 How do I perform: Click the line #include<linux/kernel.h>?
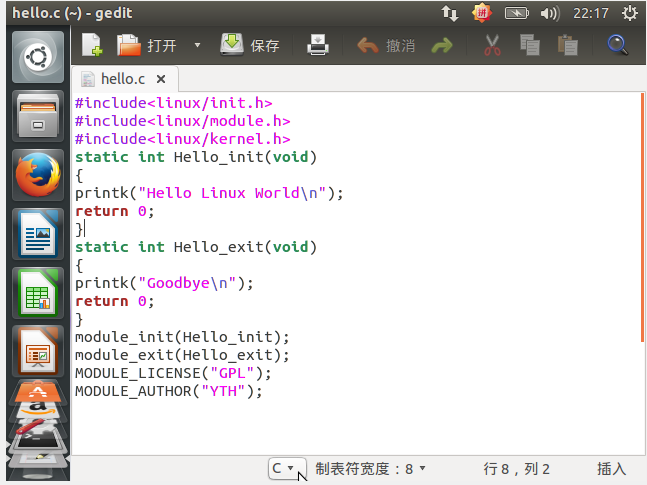(x=183, y=139)
